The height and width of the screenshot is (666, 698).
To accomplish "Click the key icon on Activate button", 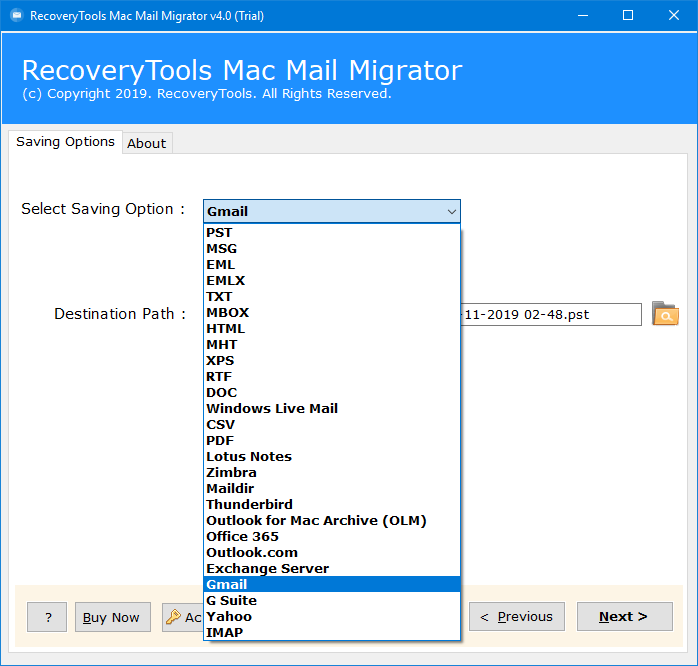I will pyautogui.click(x=173, y=617).
